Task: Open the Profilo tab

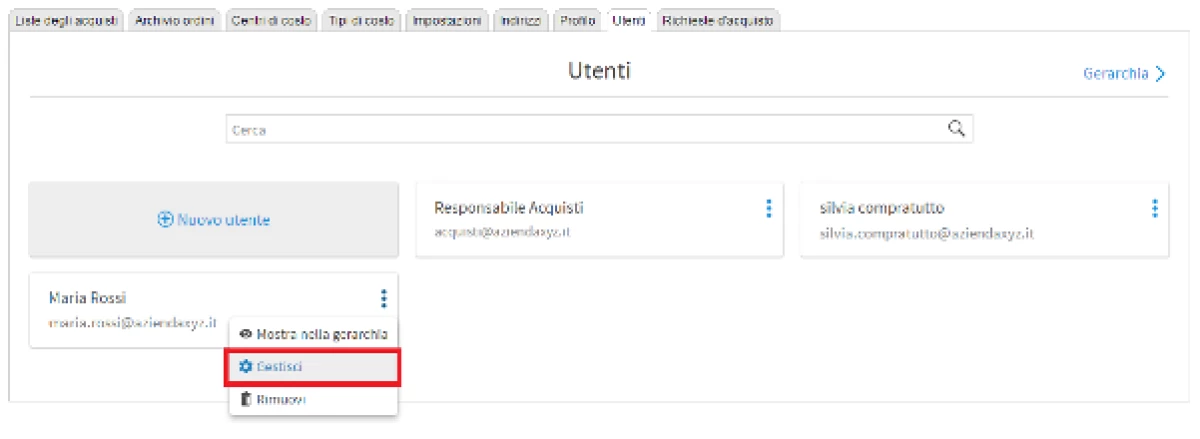Action: point(578,21)
